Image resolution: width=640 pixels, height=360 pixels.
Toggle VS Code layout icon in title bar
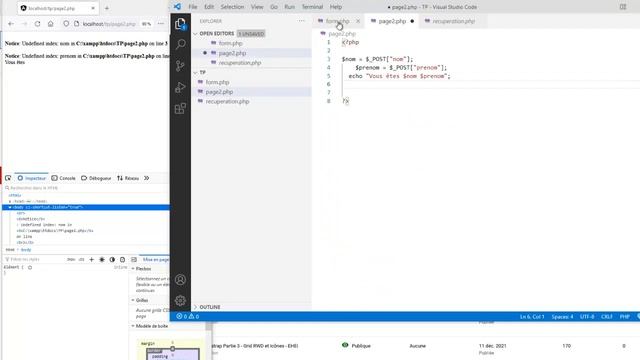click(x=623, y=7)
